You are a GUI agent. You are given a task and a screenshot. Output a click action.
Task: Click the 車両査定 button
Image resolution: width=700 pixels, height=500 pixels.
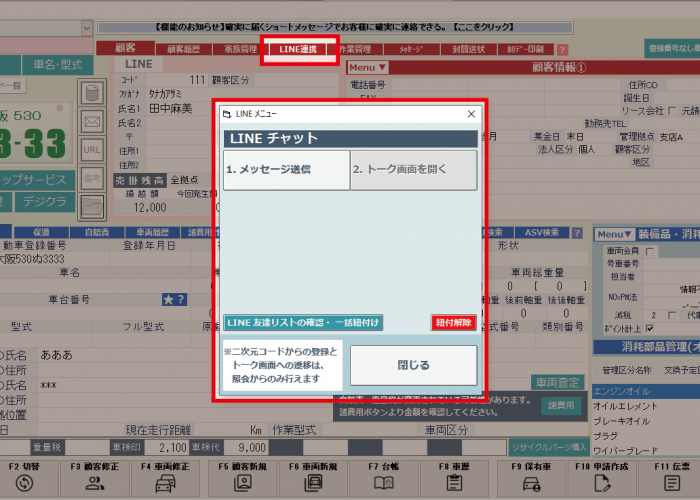click(558, 383)
